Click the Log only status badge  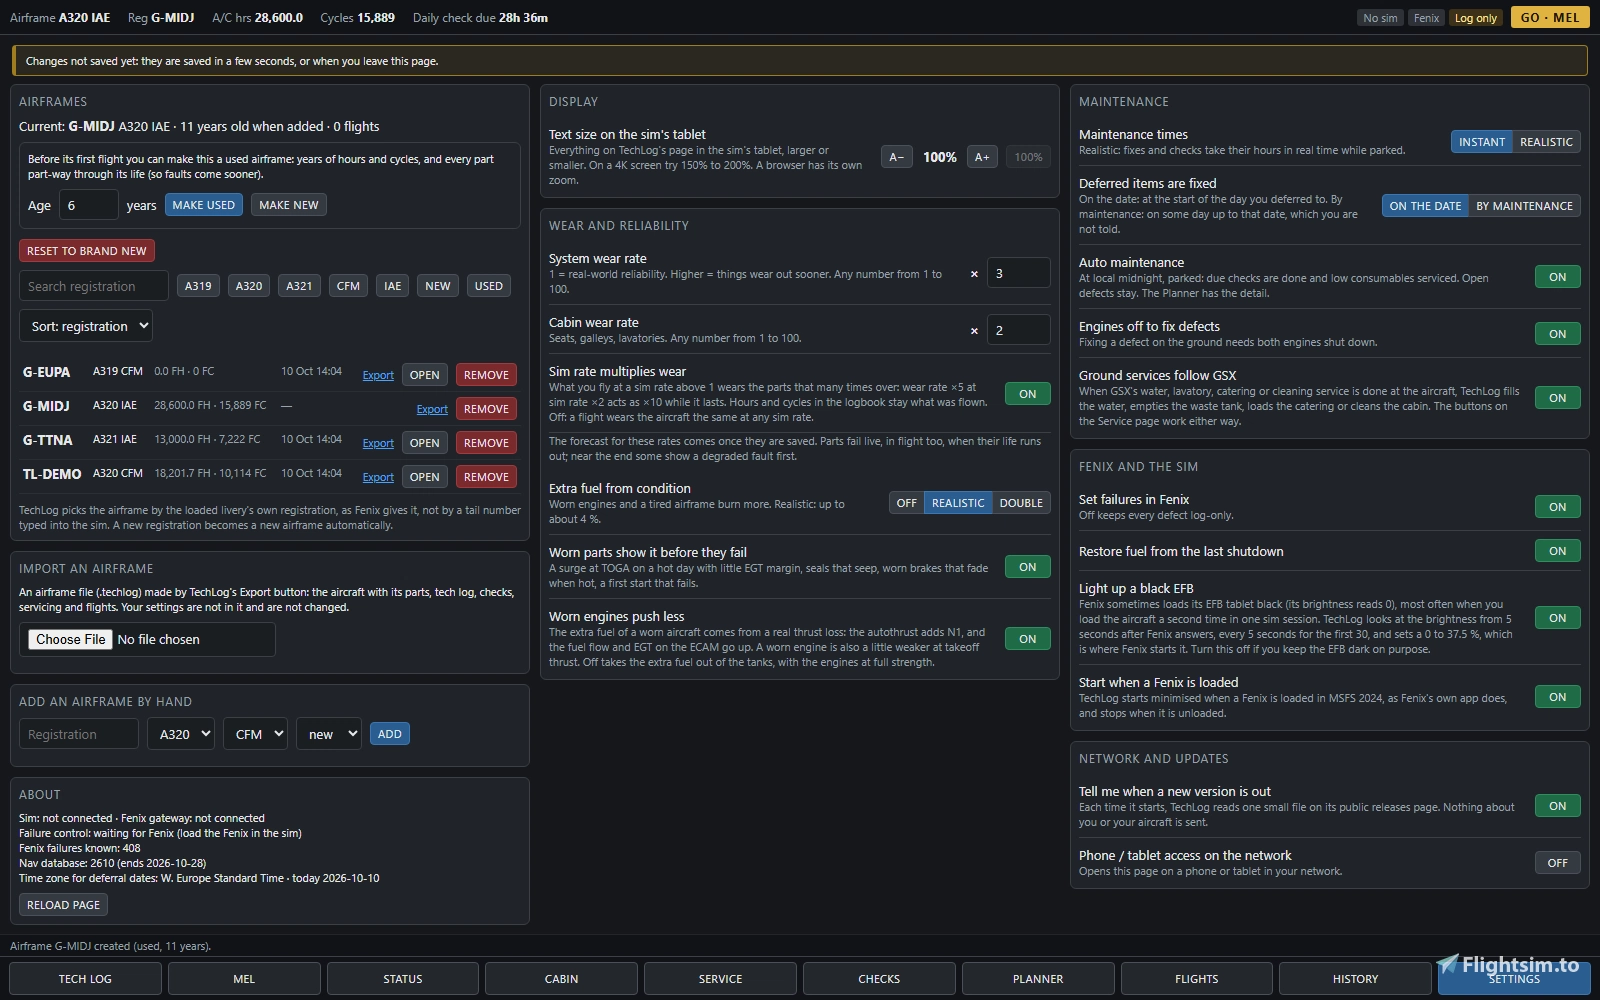point(1475,18)
